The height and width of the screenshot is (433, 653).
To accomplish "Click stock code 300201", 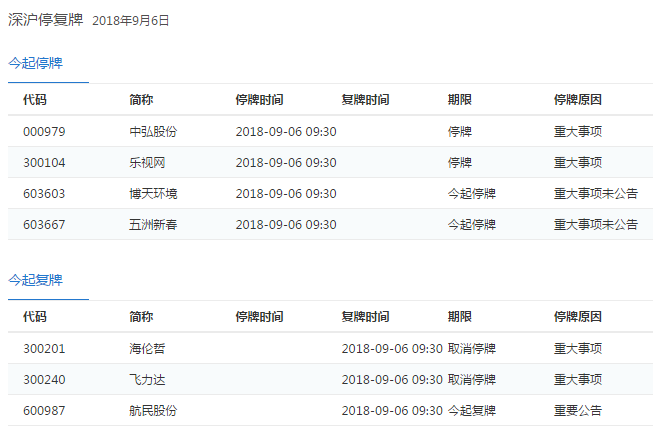I will [43, 348].
